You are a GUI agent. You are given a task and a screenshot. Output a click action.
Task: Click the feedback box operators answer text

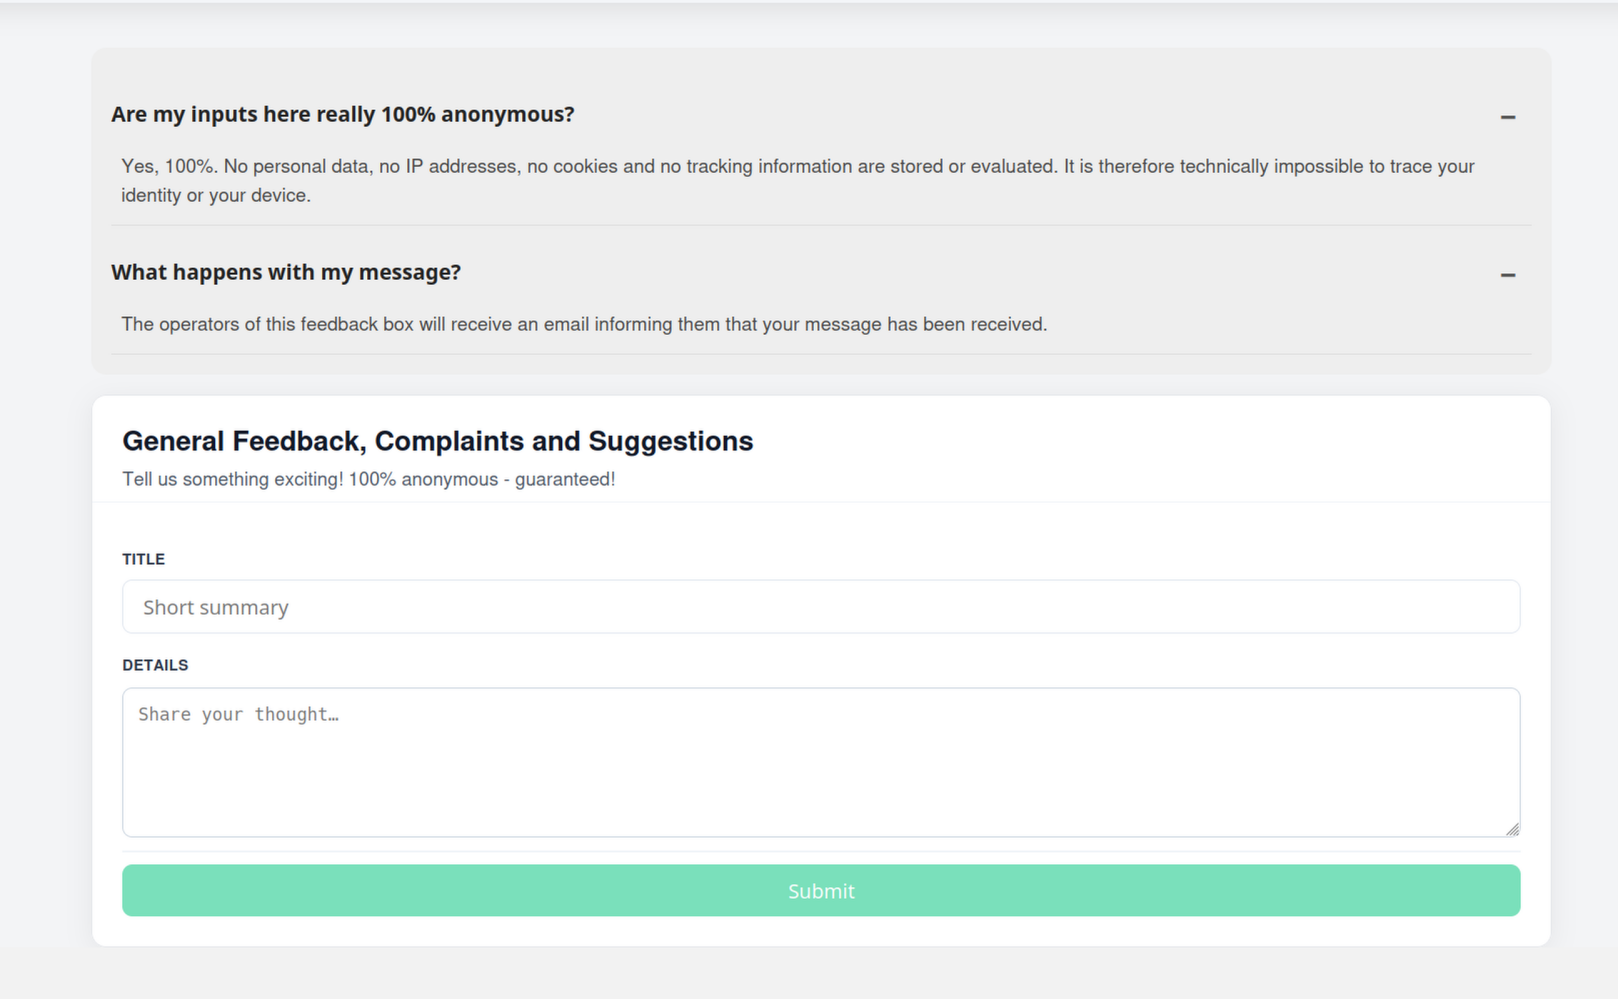(x=584, y=323)
